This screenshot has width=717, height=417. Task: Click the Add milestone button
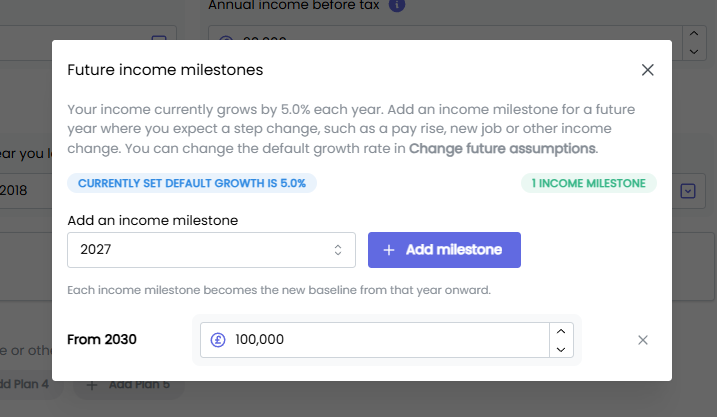(444, 250)
